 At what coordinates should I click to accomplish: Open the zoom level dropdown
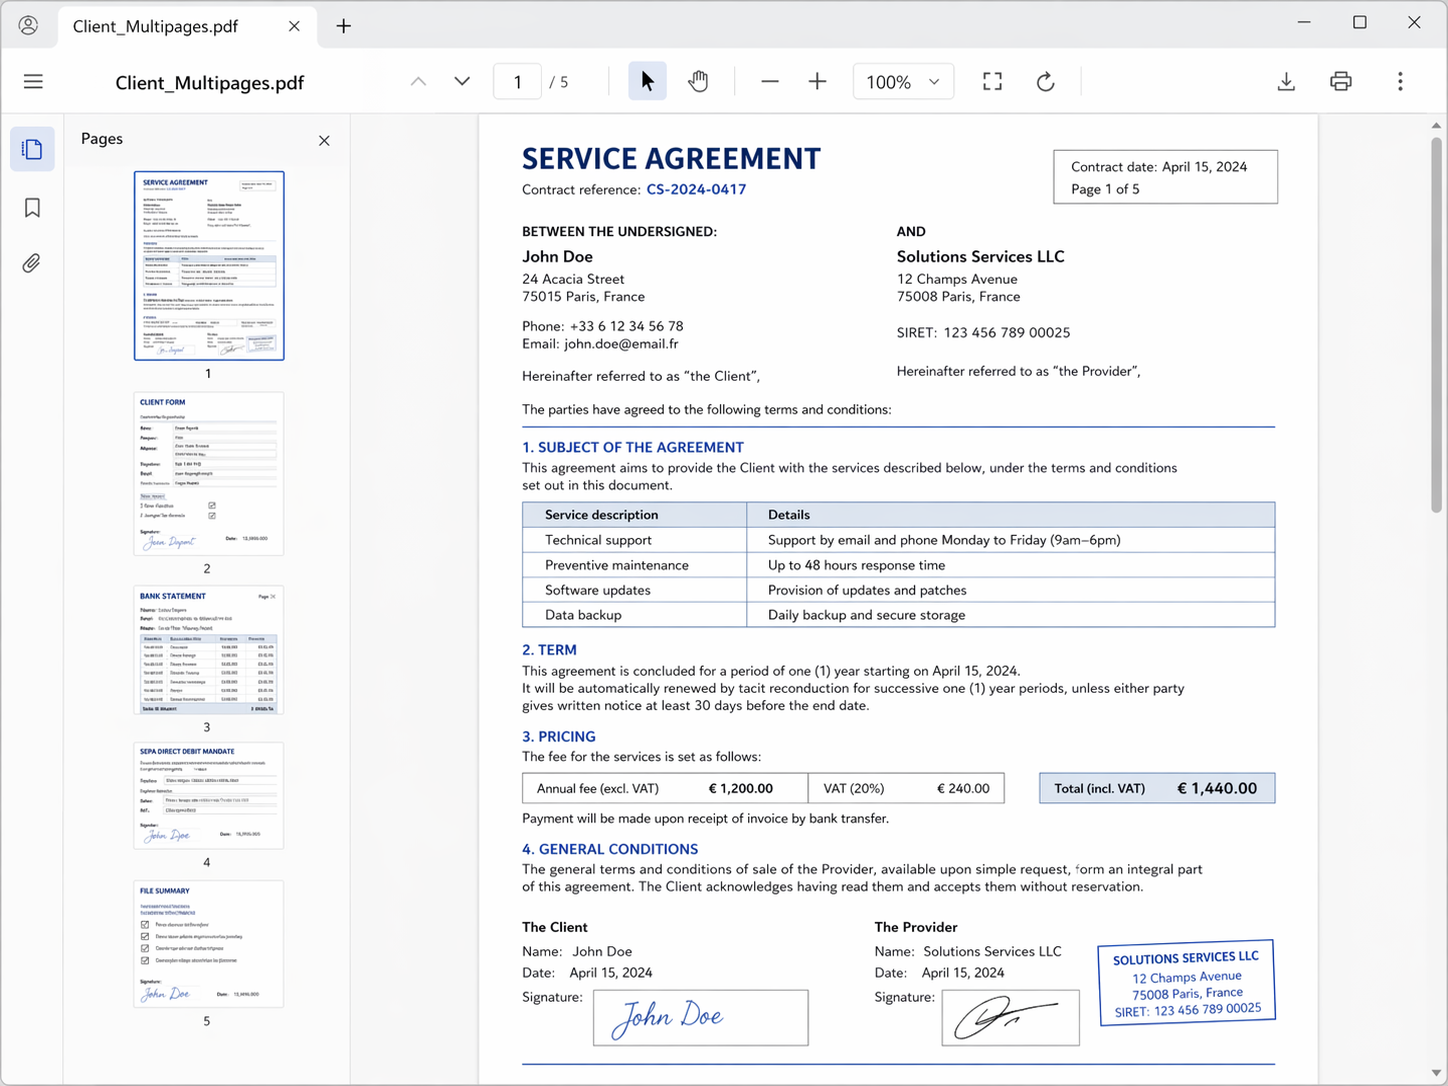point(903,81)
